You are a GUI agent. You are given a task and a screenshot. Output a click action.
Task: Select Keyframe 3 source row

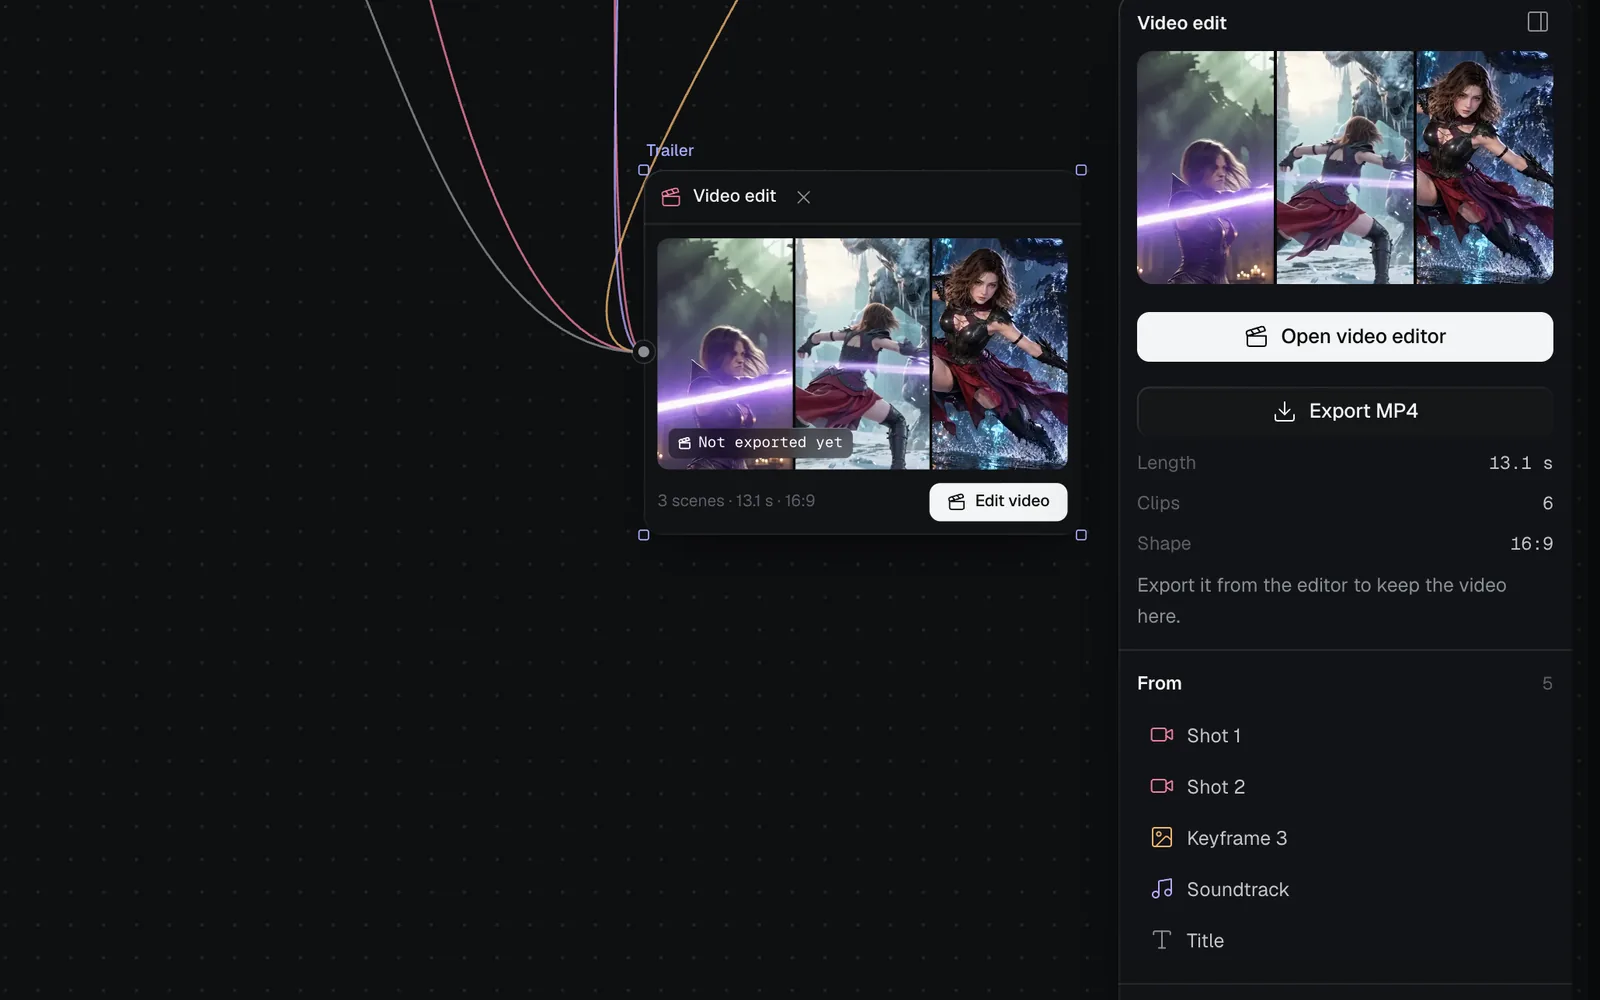pos(1344,838)
